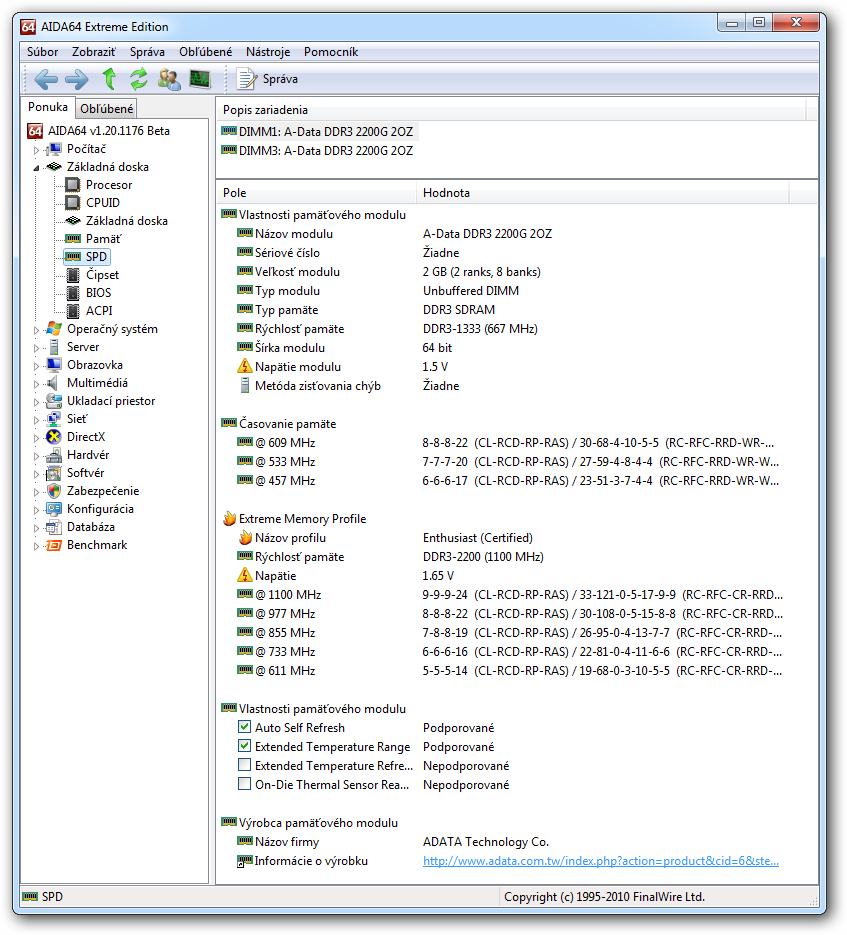The width and height of the screenshot is (847, 935).
Task: Refresh the page with green arrows icon
Action: pyautogui.click(x=139, y=79)
